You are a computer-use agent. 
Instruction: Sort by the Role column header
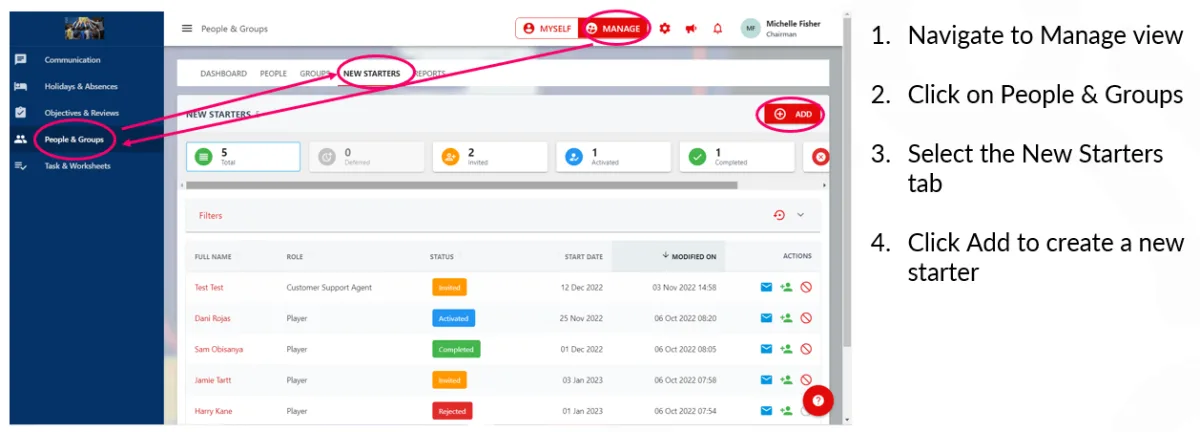point(295,257)
